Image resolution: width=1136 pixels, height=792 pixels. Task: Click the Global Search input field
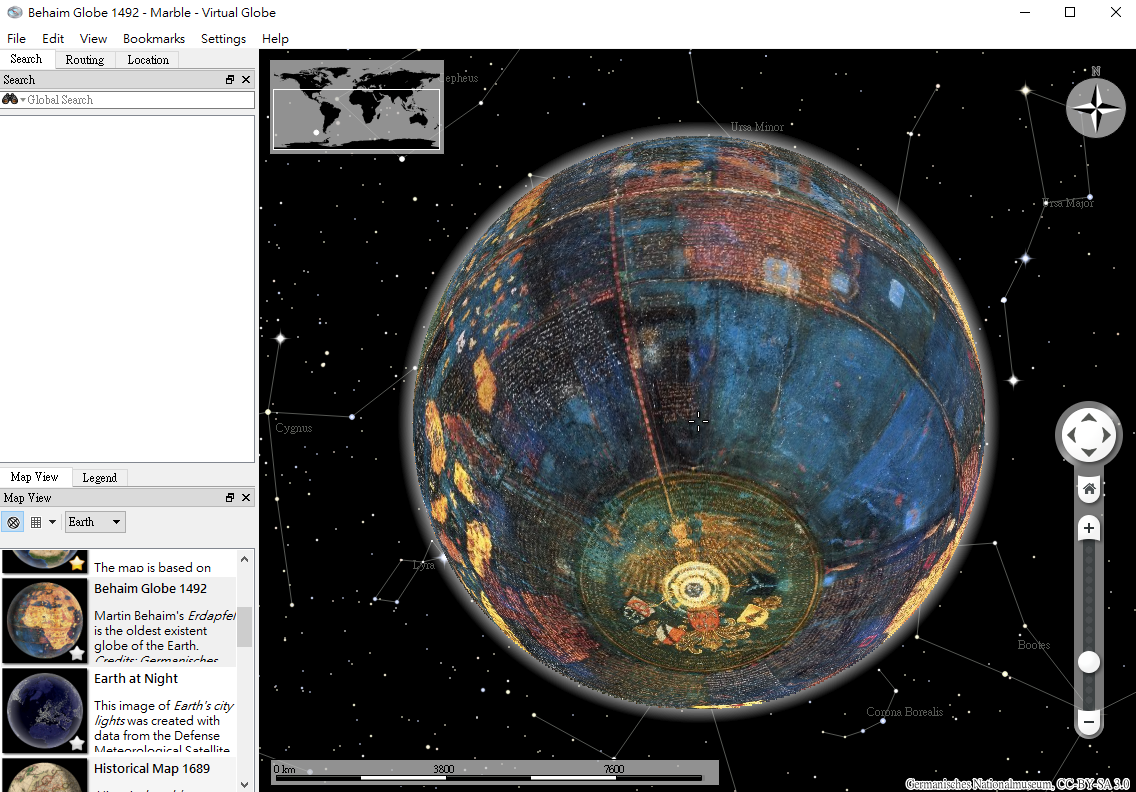click(128, 100)
